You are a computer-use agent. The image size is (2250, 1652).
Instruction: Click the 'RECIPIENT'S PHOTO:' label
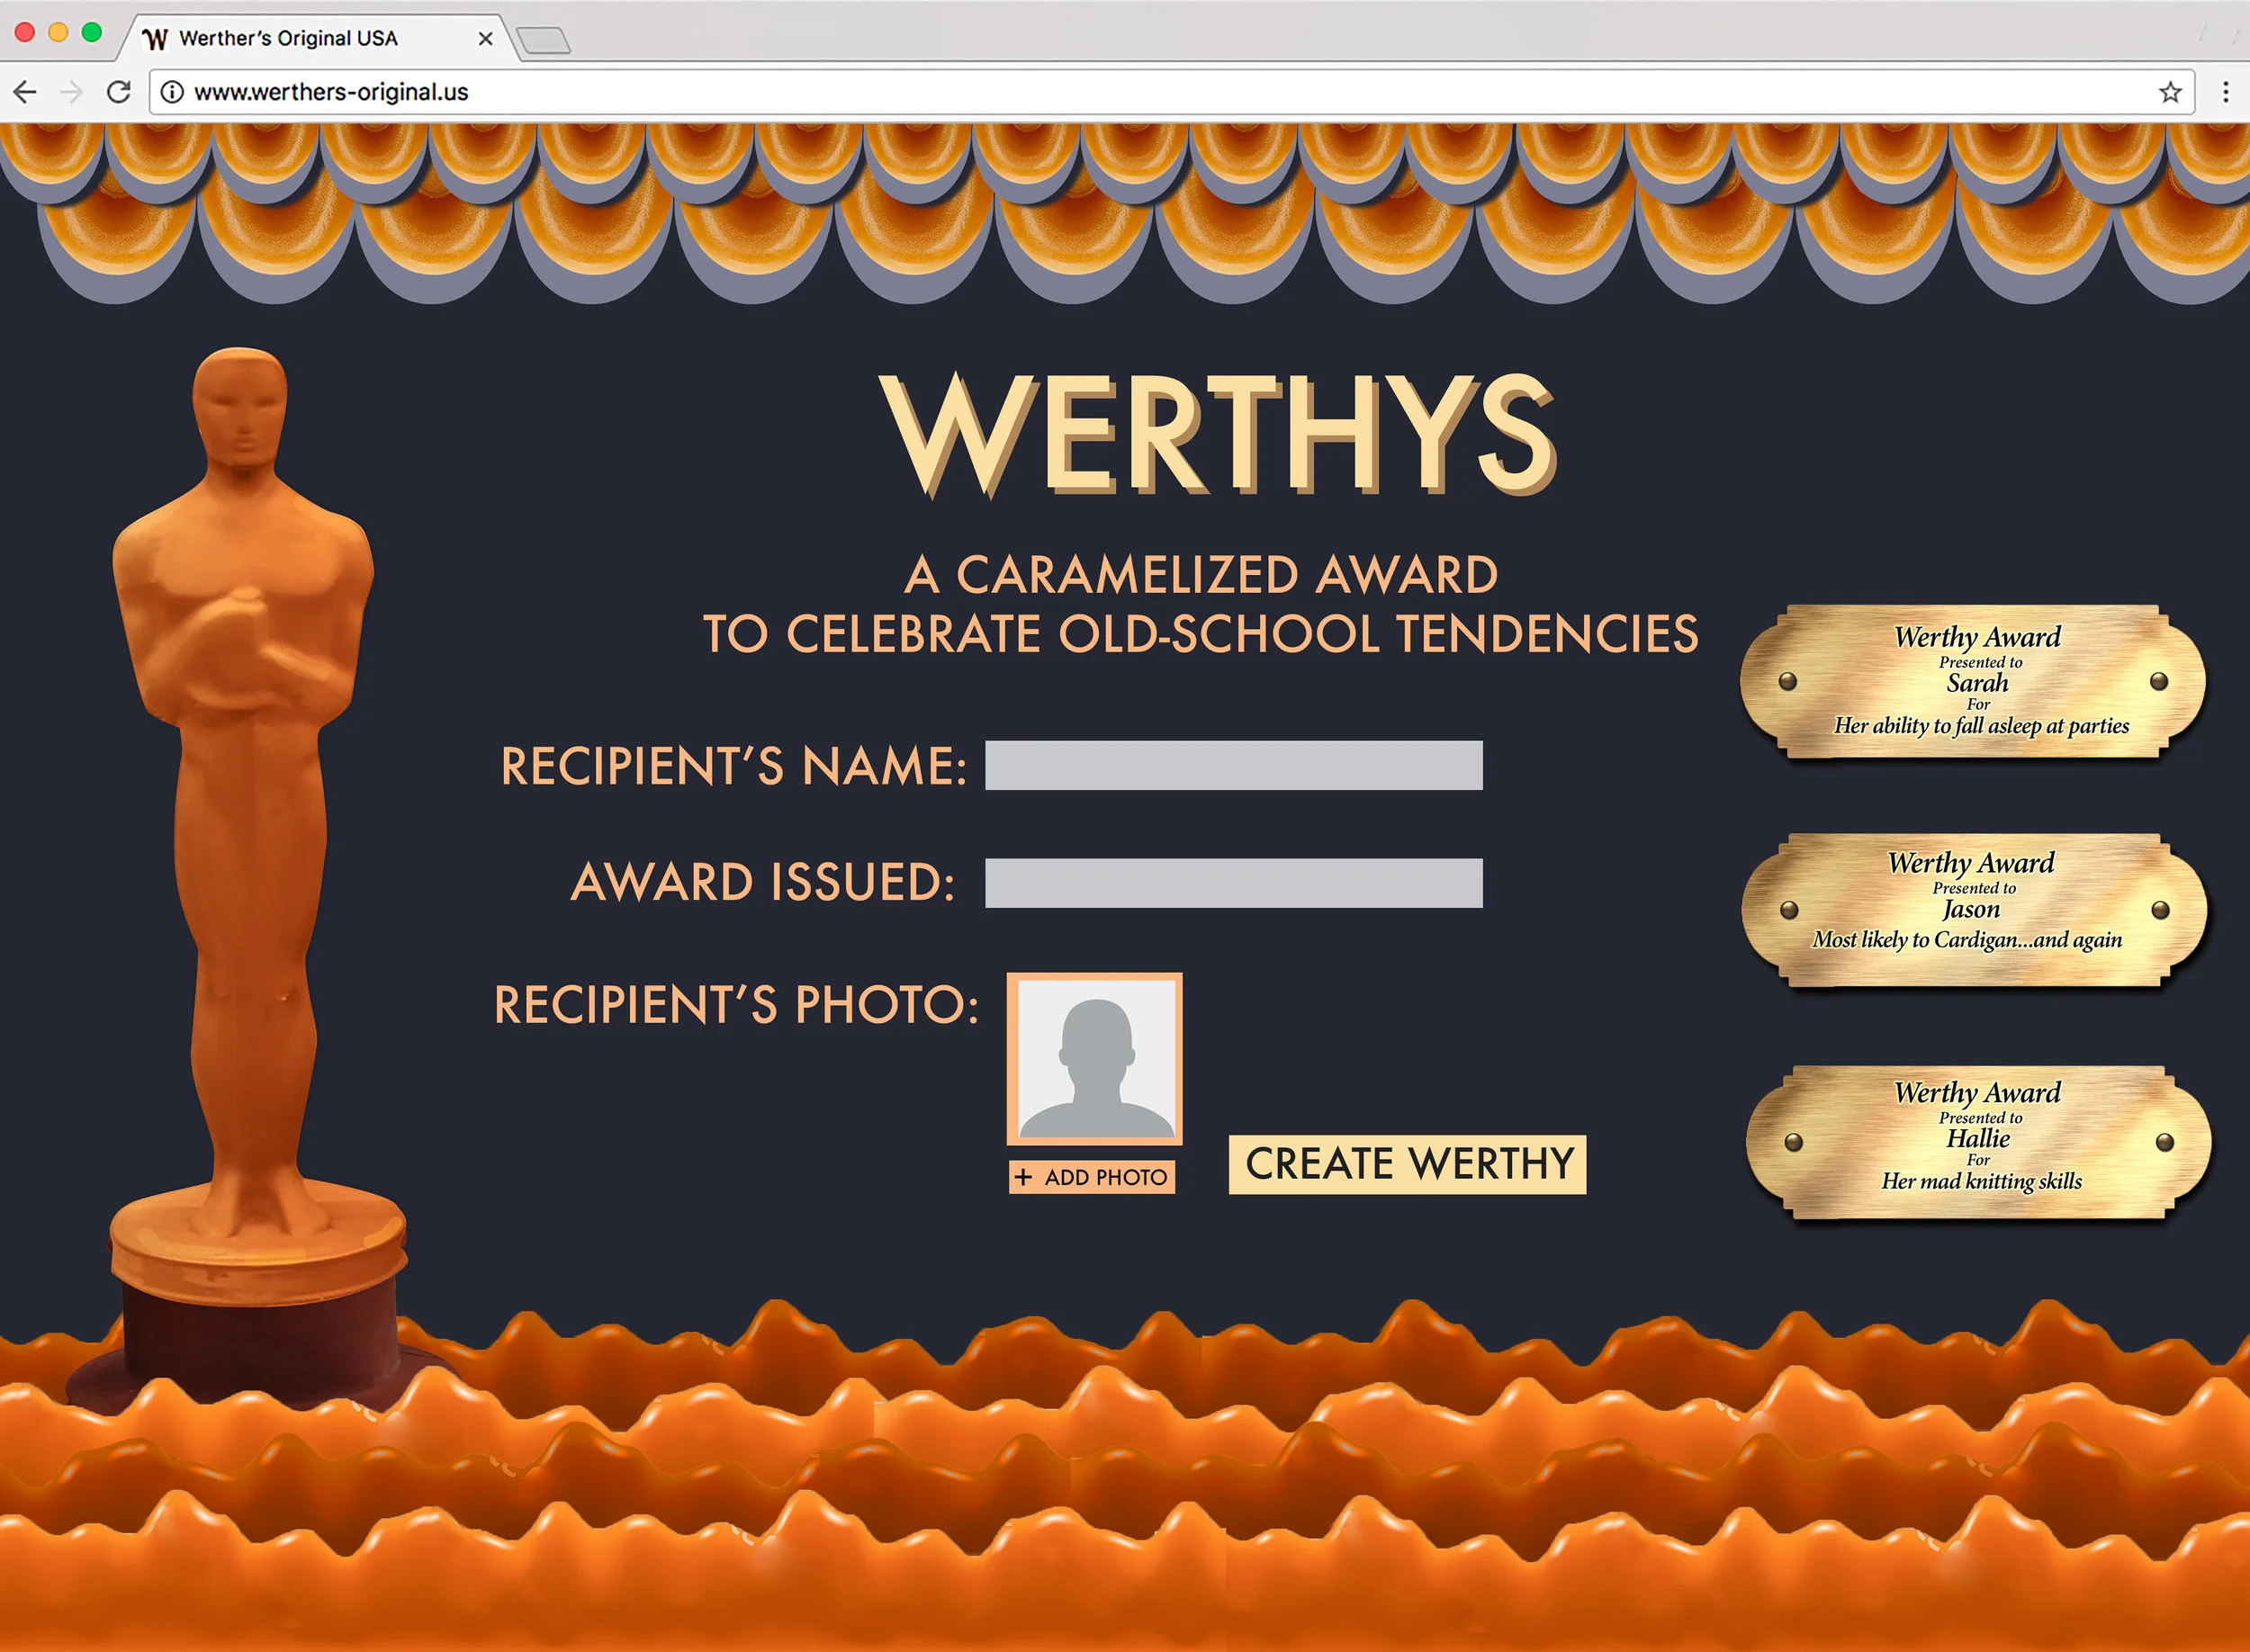pyautogui.click(x=736, y=1004)
